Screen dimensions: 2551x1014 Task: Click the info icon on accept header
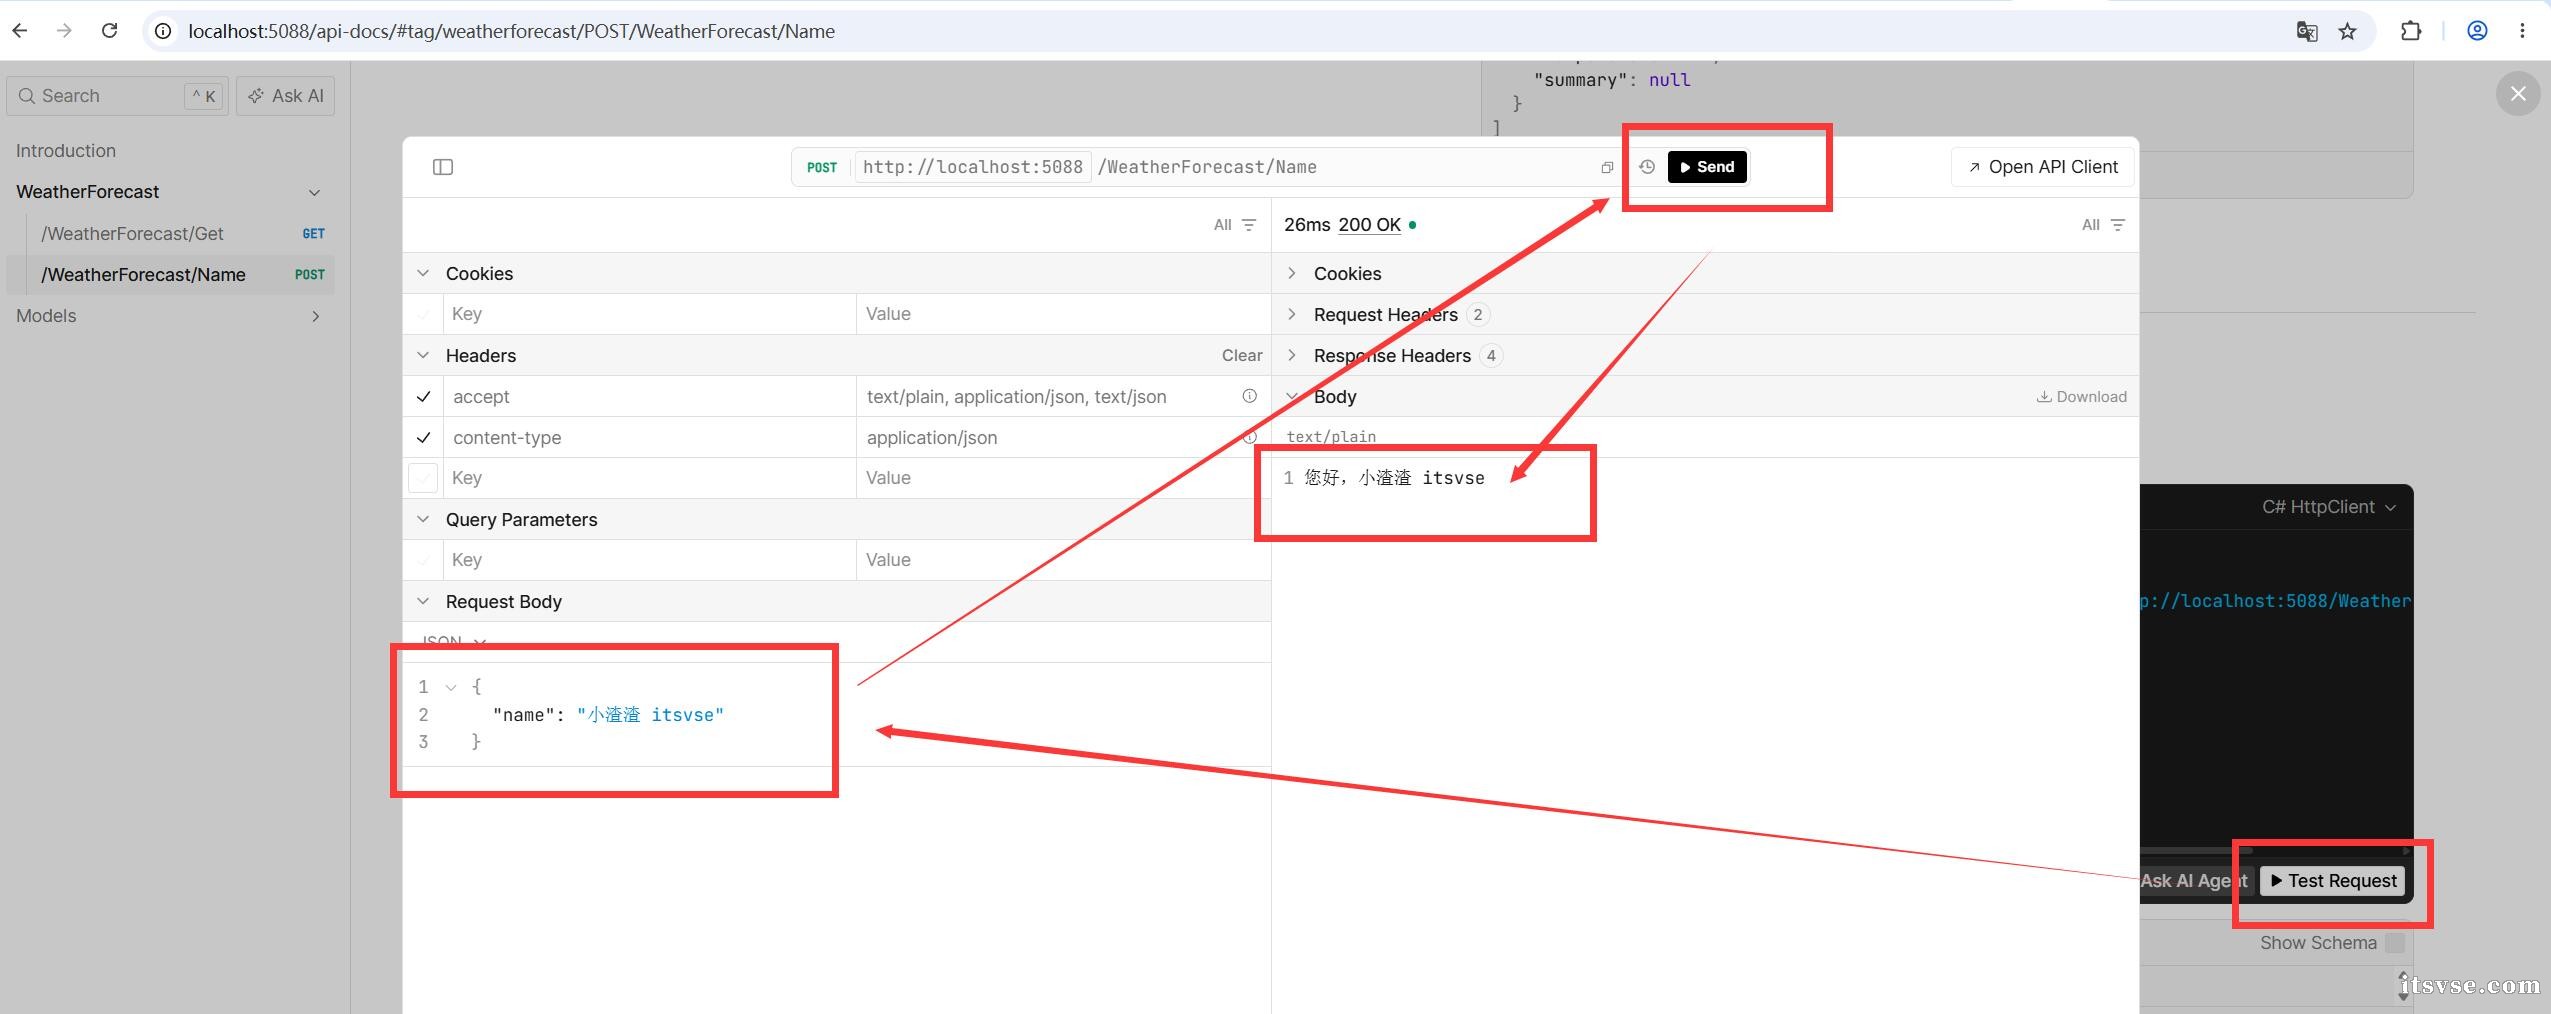click(1249, 396)
